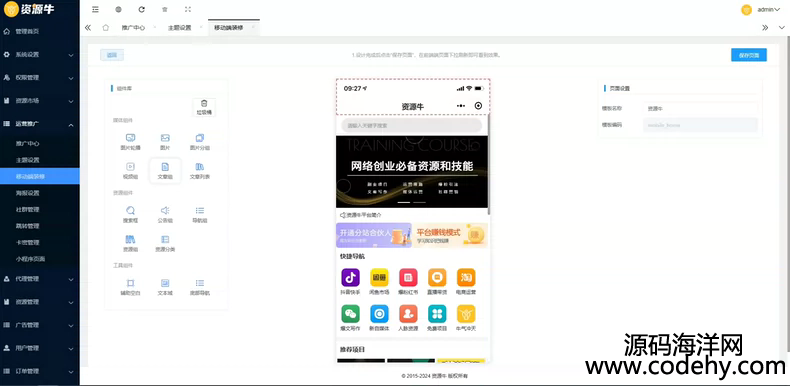Click the 返回 back button
Viewport: 790px width, 386px height.
pos(112,55)
